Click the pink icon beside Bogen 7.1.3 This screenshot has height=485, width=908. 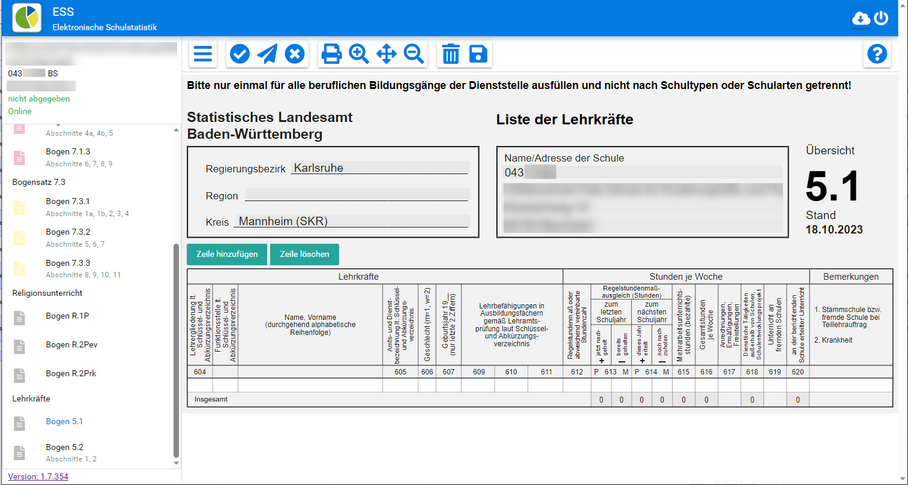20,157
